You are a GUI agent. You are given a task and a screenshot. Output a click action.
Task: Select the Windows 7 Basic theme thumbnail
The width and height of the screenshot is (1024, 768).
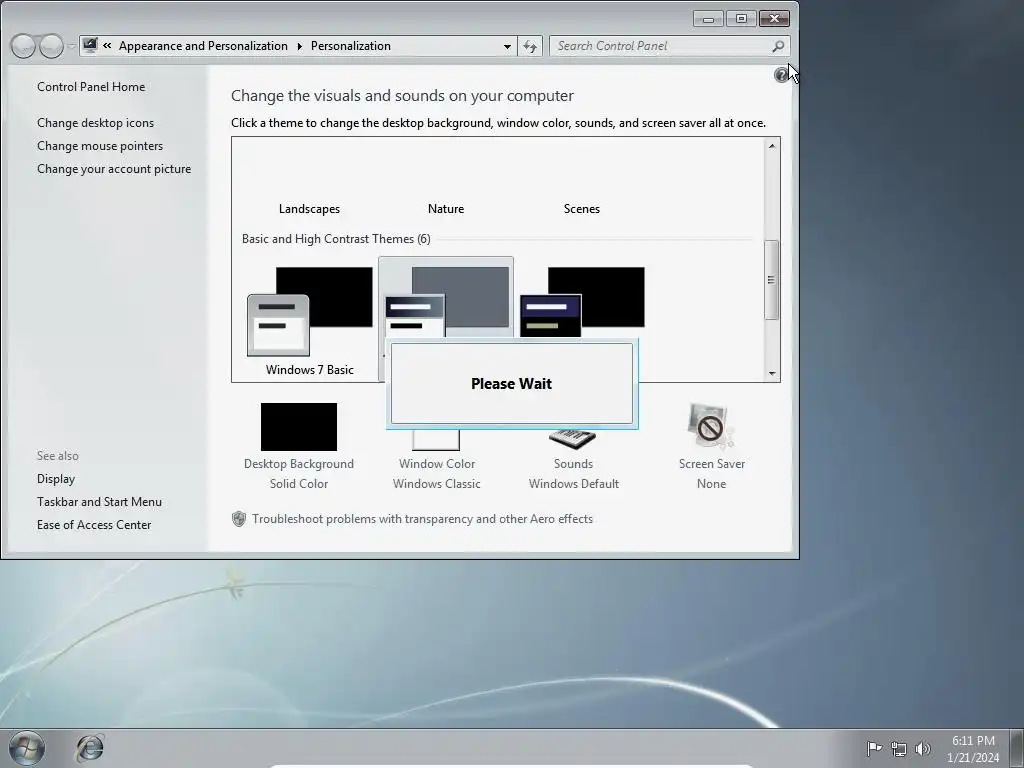point(310,320)
